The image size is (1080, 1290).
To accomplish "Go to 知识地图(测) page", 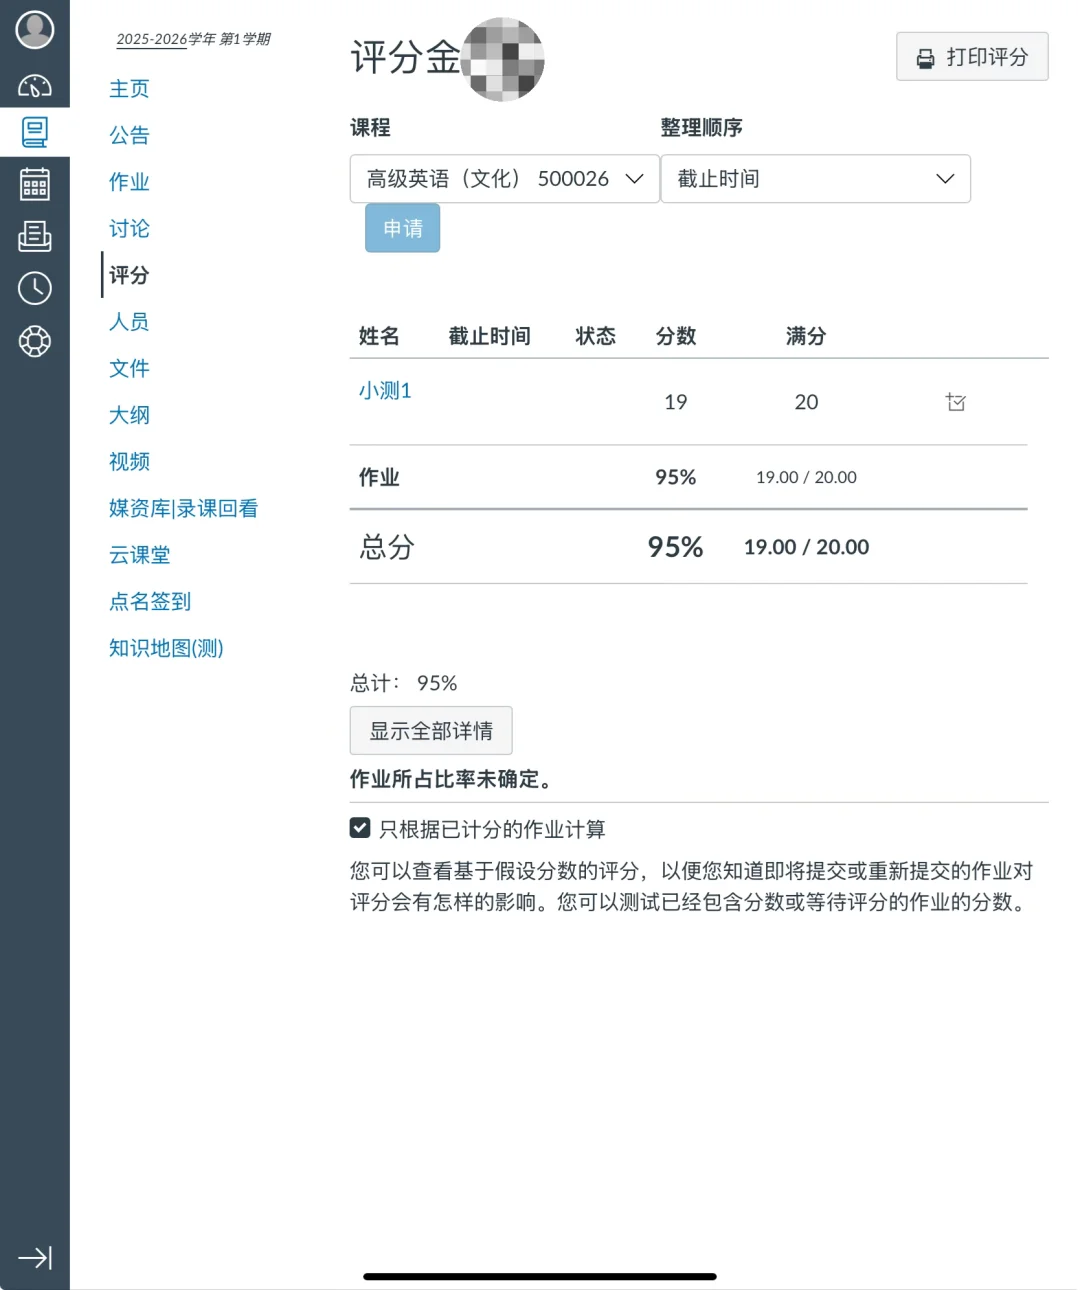I will coord(166,648).
